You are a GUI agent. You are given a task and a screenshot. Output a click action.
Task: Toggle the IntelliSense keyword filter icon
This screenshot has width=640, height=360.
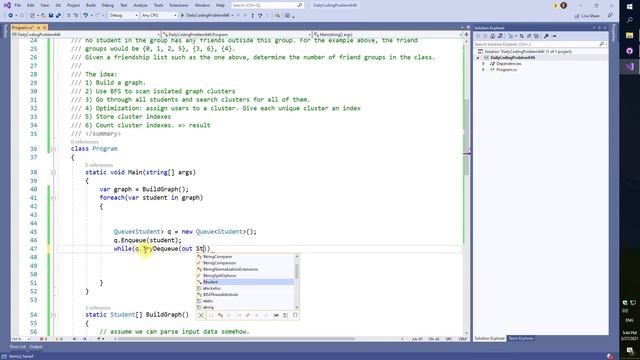(285, 315)
